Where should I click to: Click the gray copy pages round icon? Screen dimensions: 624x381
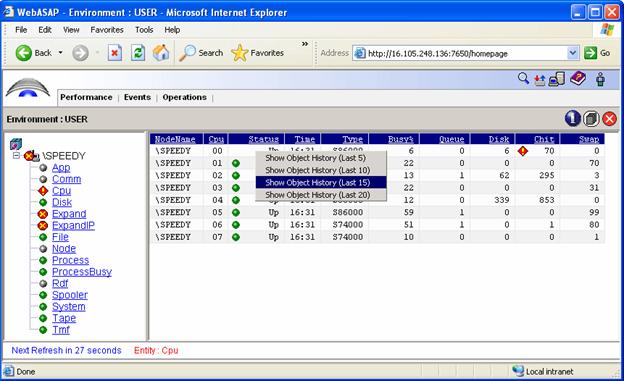[x=591, y=119]
